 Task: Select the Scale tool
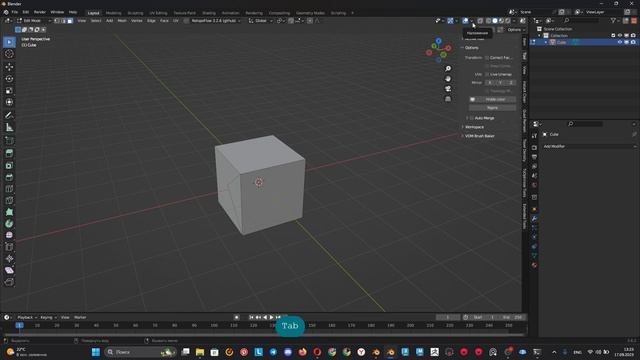9,90
